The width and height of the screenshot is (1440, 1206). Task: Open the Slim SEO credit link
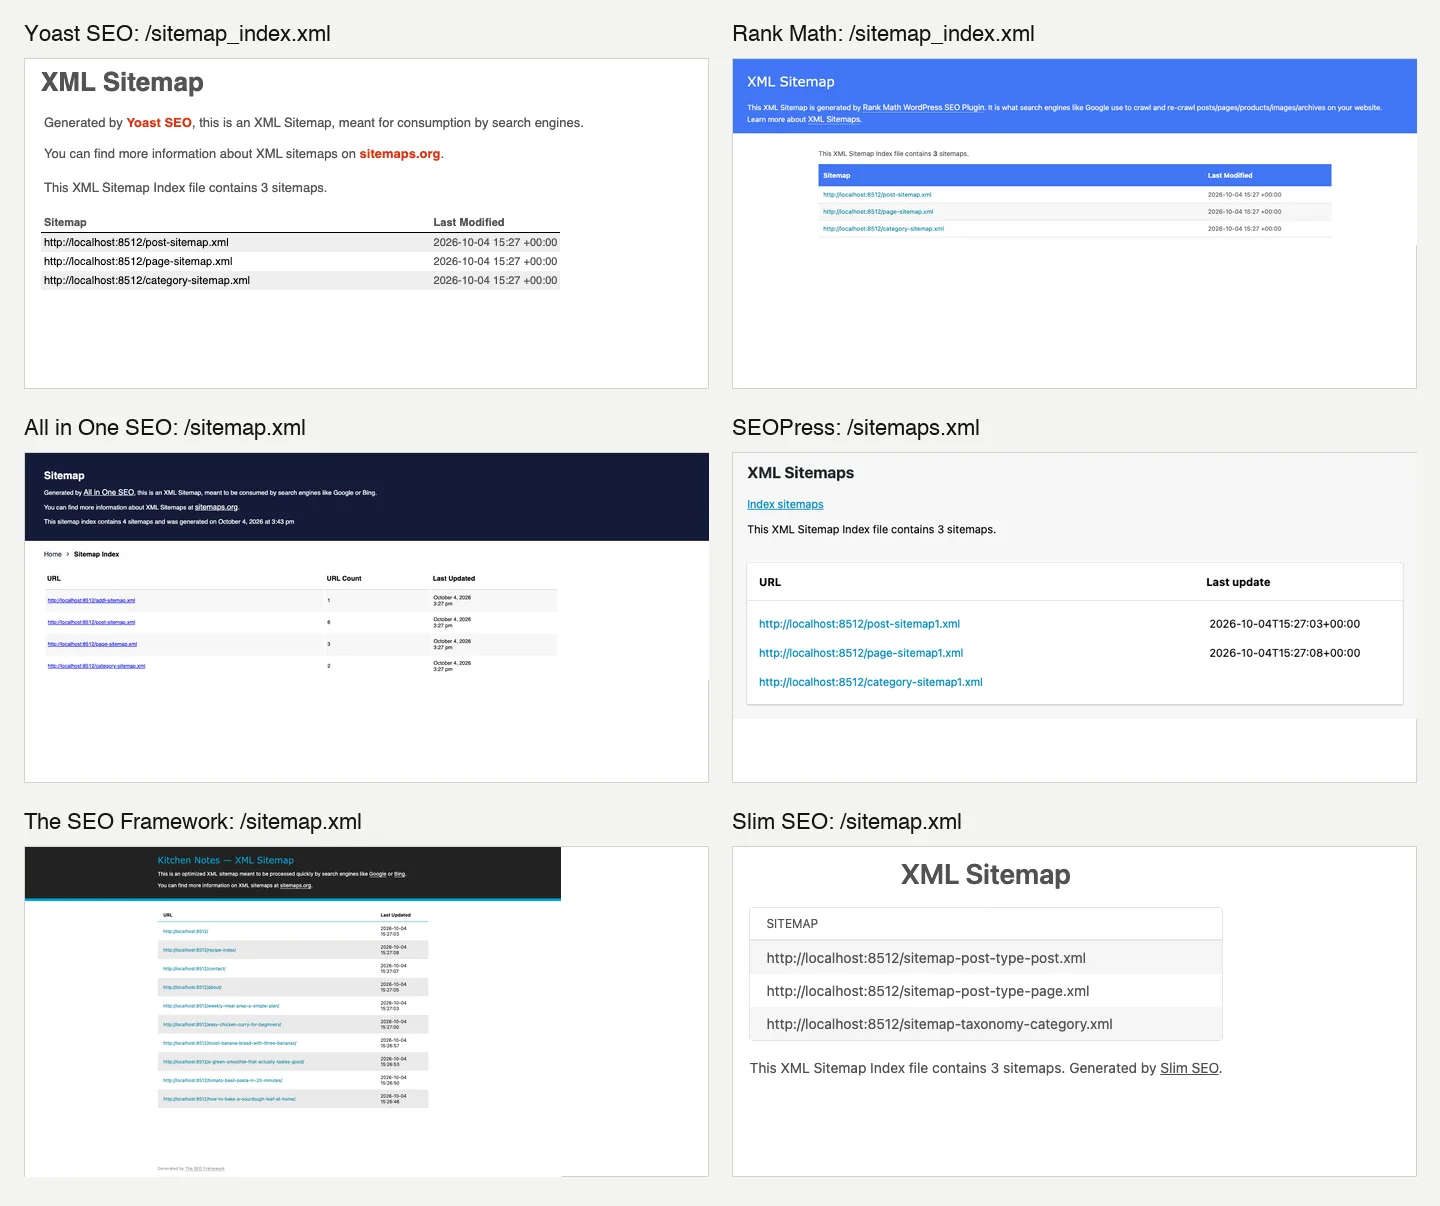point(1189,1068)
